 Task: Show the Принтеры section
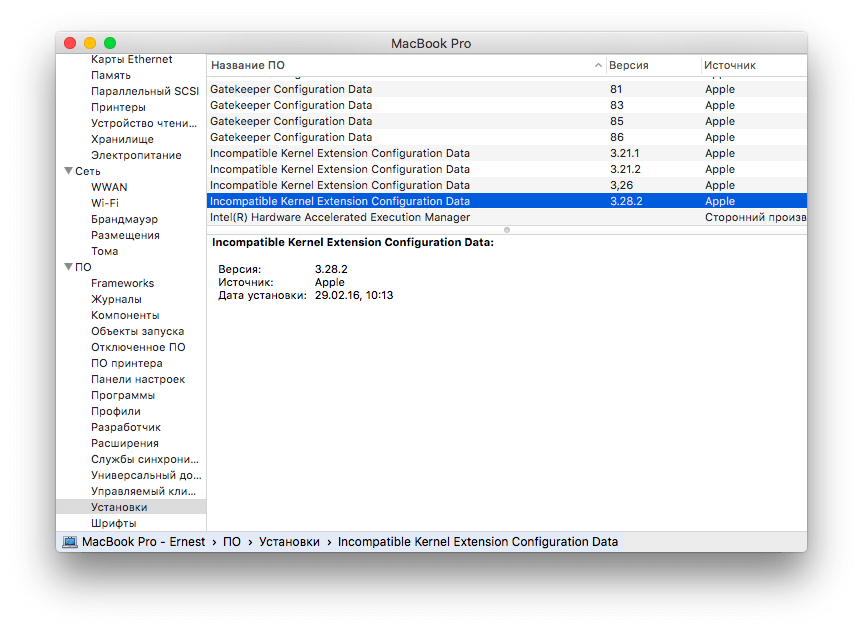118,107
